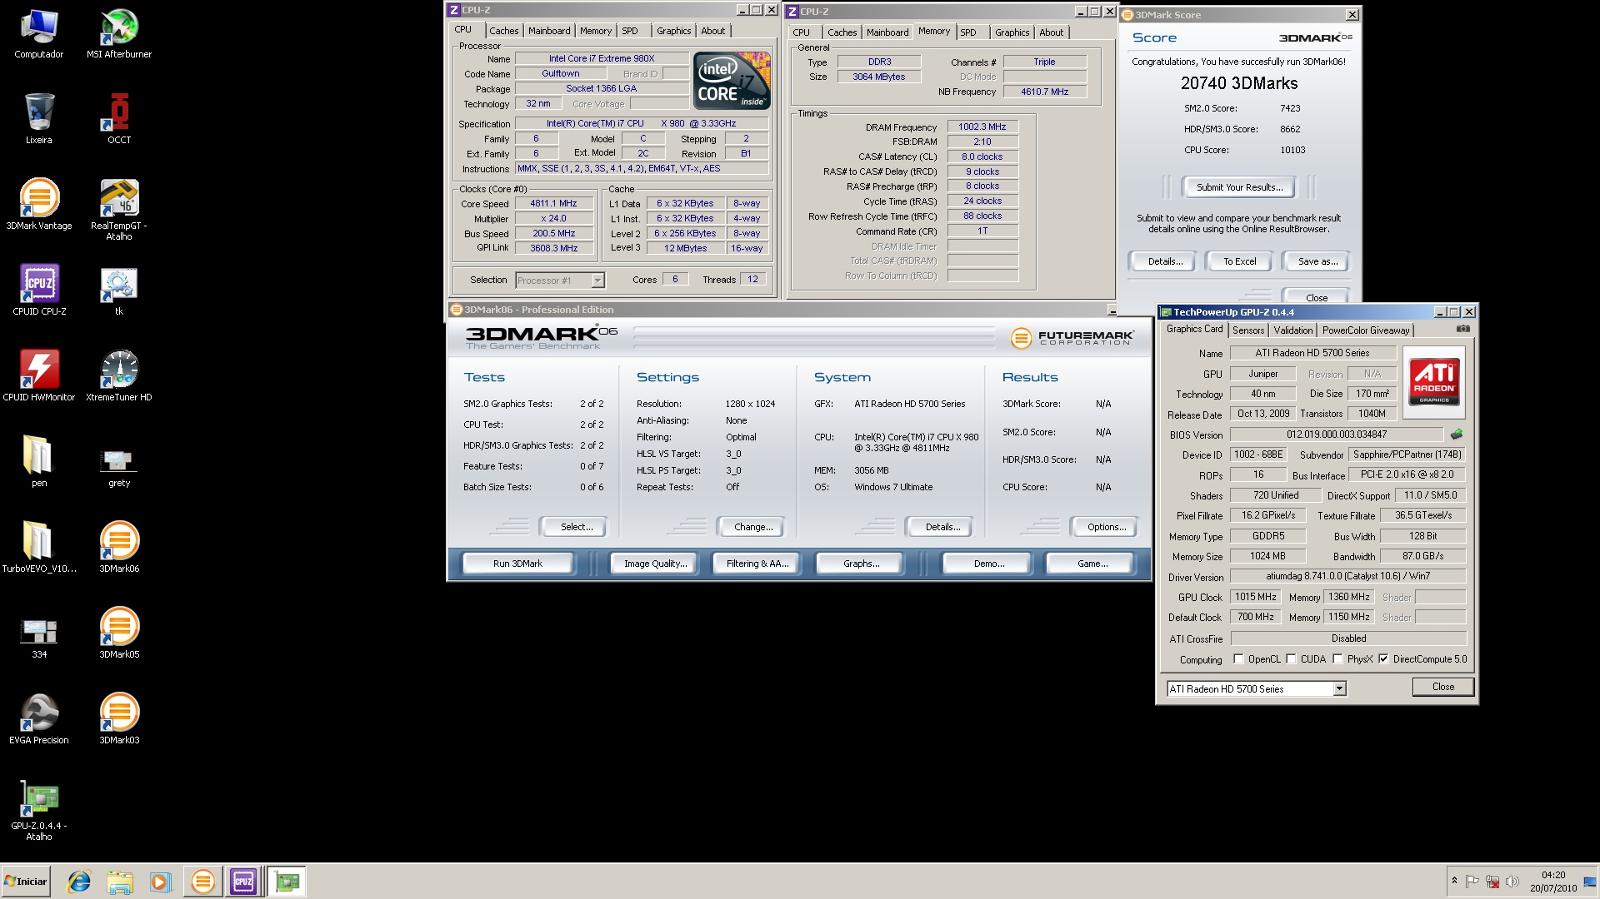Click the Futuremark Corporation logo
Screen dimensions: 1600x899
1071,338
